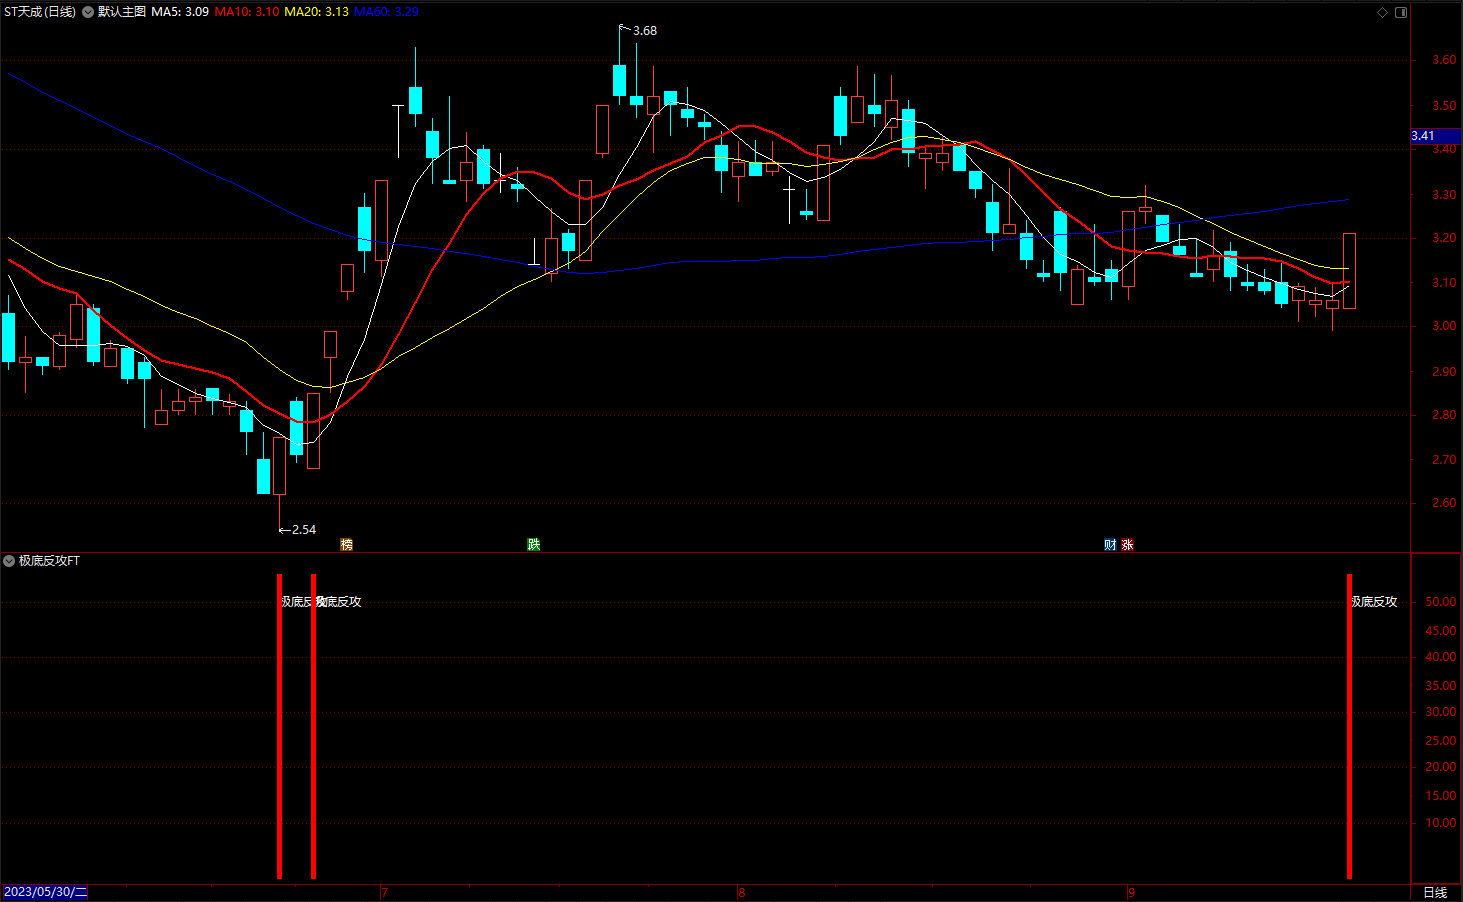This screenshot has height=902, width=1463.
Task: Click the 2.54 low price annotation
Action: point(304,530)
